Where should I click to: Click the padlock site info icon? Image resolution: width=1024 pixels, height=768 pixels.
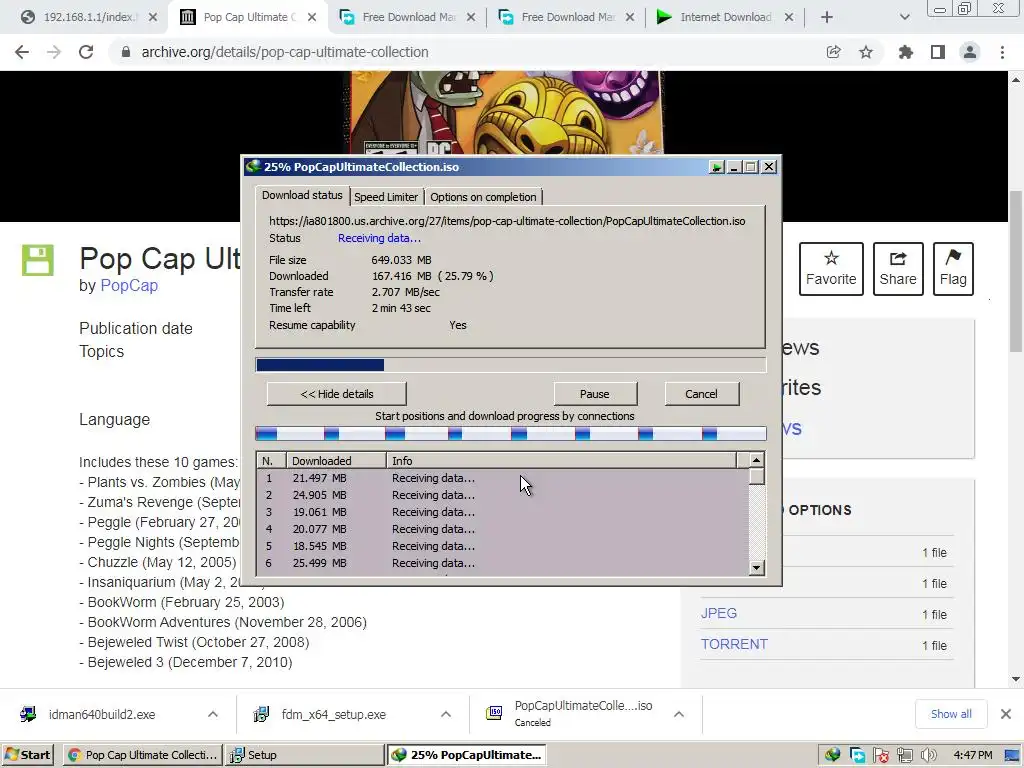pyautogui.click(x=126, y=52)
